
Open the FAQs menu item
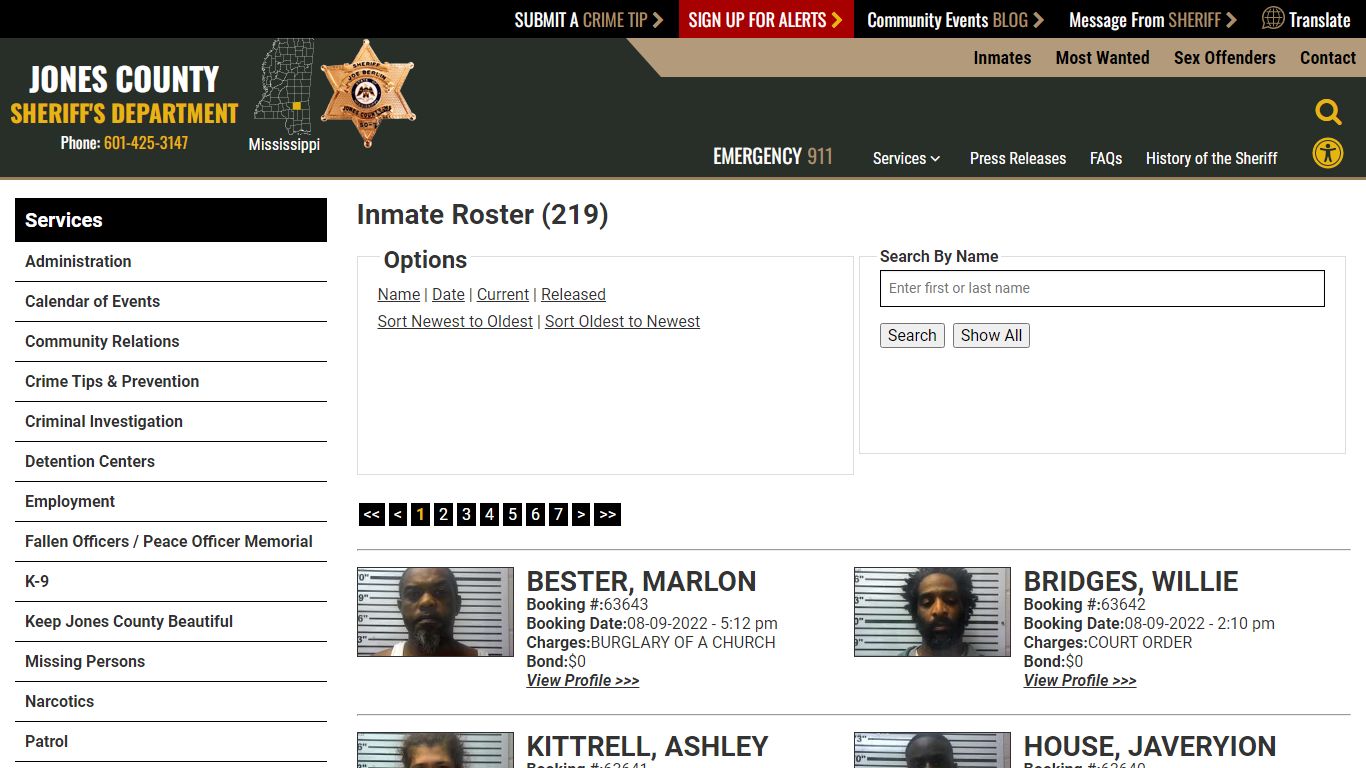[x=1106, y=158]
